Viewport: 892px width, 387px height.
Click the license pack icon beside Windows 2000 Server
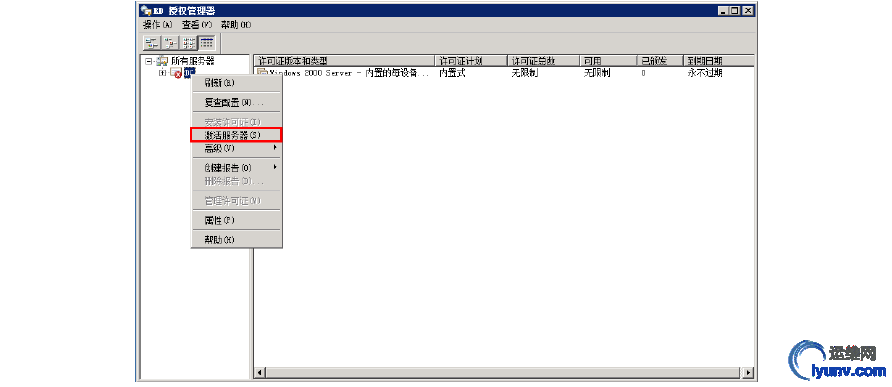pyautogui.click(x=262, y=73)
